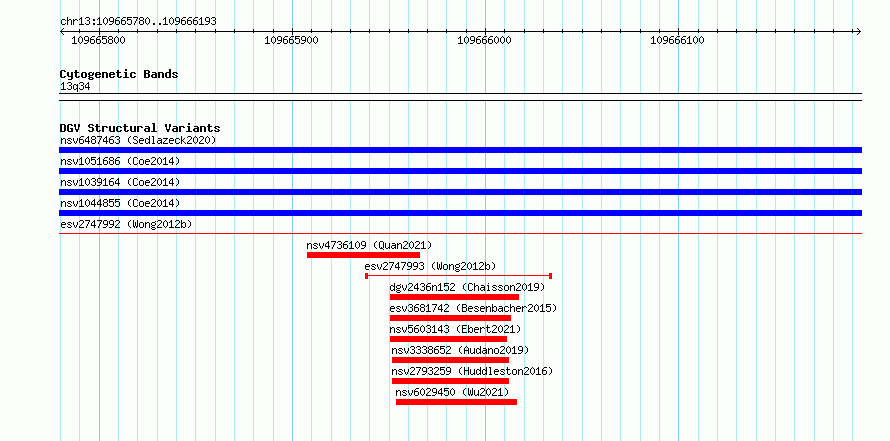This screenshot has width=890, height=441.
Task: Open esv3681742 (Besenbacher2015) label
Action: pos(473,308)
